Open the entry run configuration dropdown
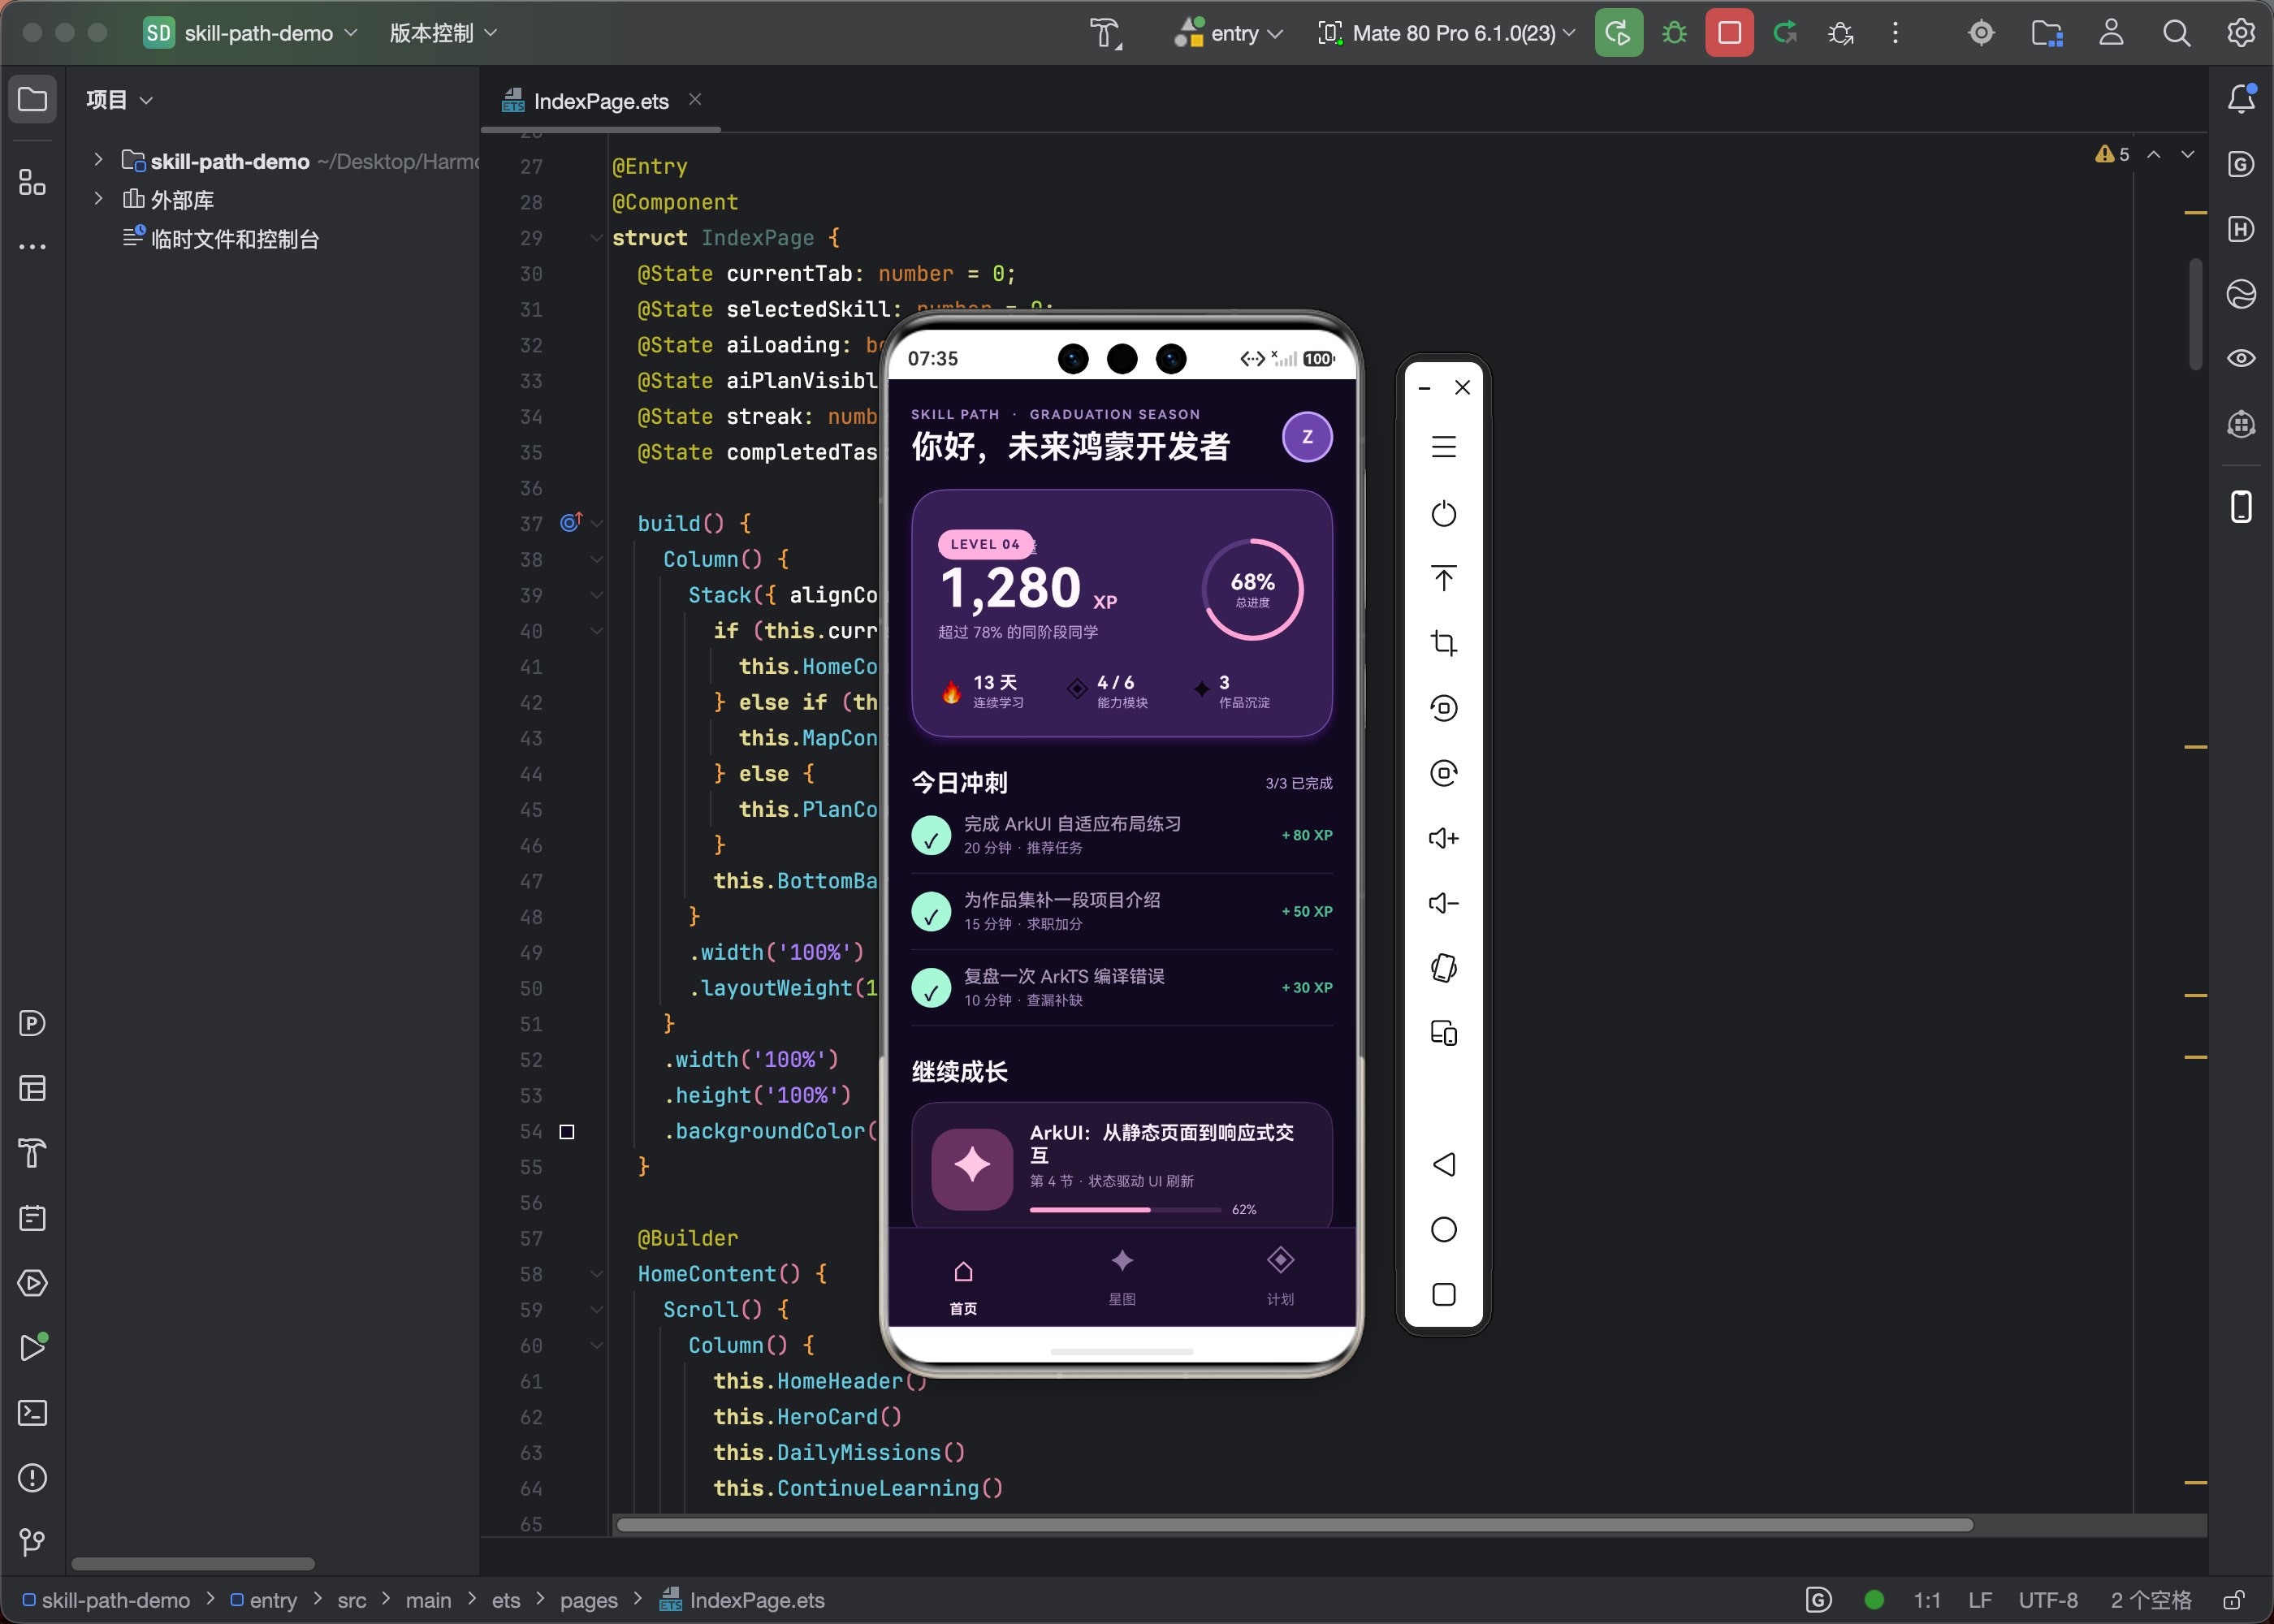The height and width of the screenshot is (1624, 2274). (x=1229, y=33)
